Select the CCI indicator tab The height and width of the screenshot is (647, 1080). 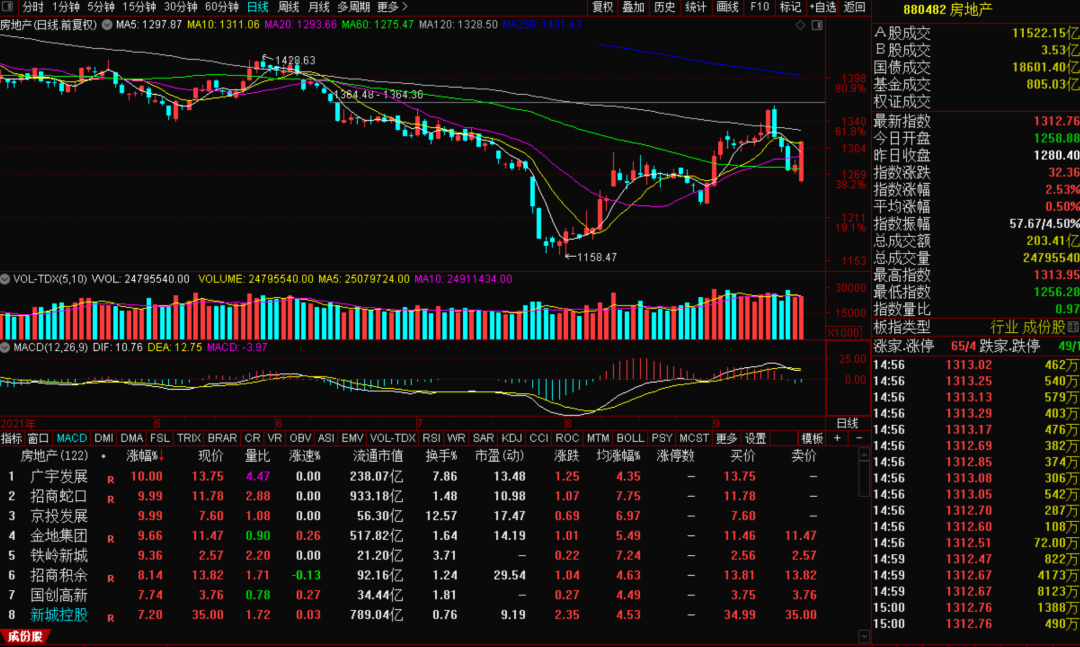(x=539, y=438)
